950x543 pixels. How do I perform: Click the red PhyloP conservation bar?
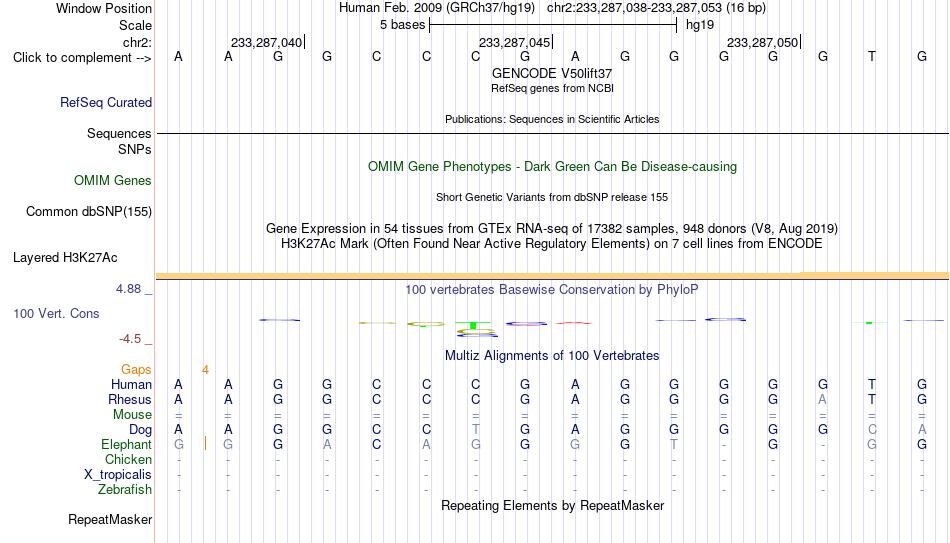(x=574, y=323)
